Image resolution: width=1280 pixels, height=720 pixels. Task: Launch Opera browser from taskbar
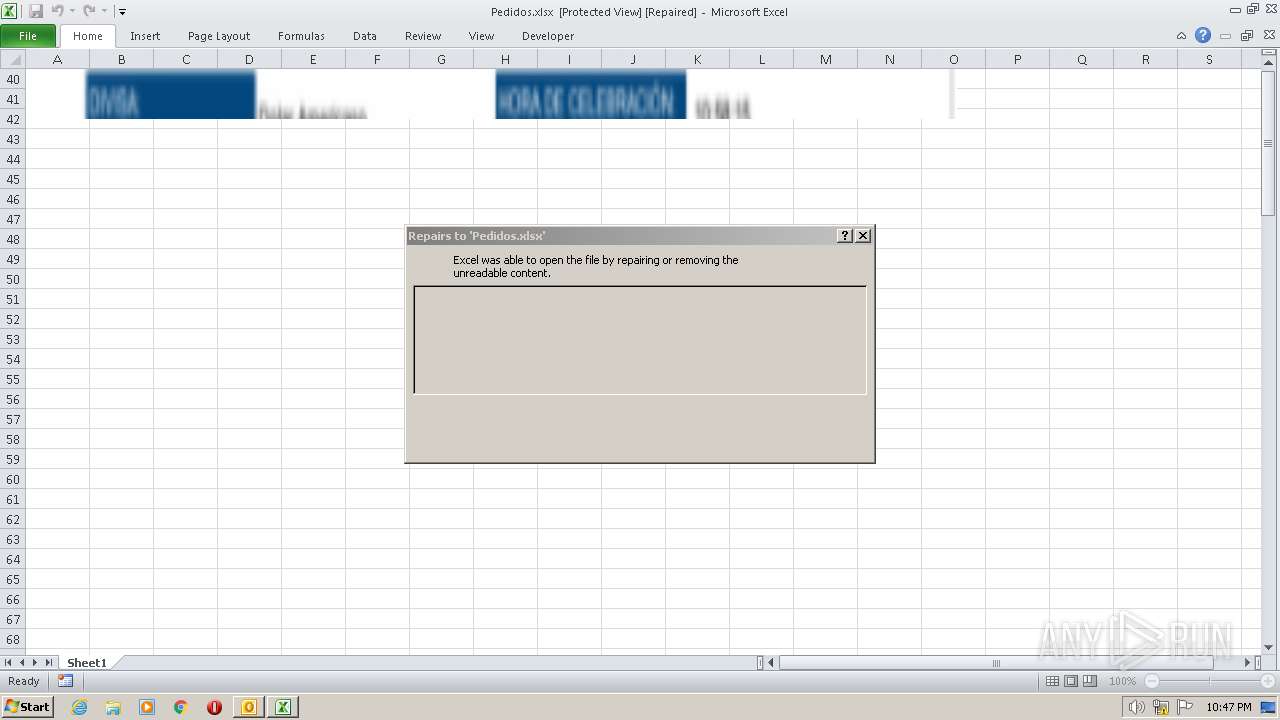(x=214, y=707)
